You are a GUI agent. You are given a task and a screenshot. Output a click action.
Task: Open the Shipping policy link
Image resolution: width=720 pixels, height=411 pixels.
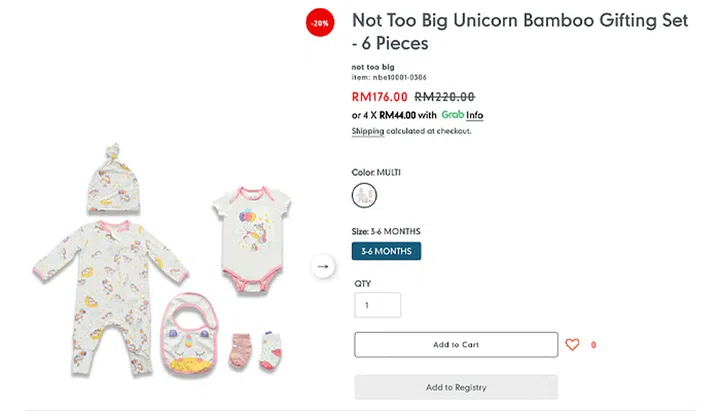tap(367, 131)
